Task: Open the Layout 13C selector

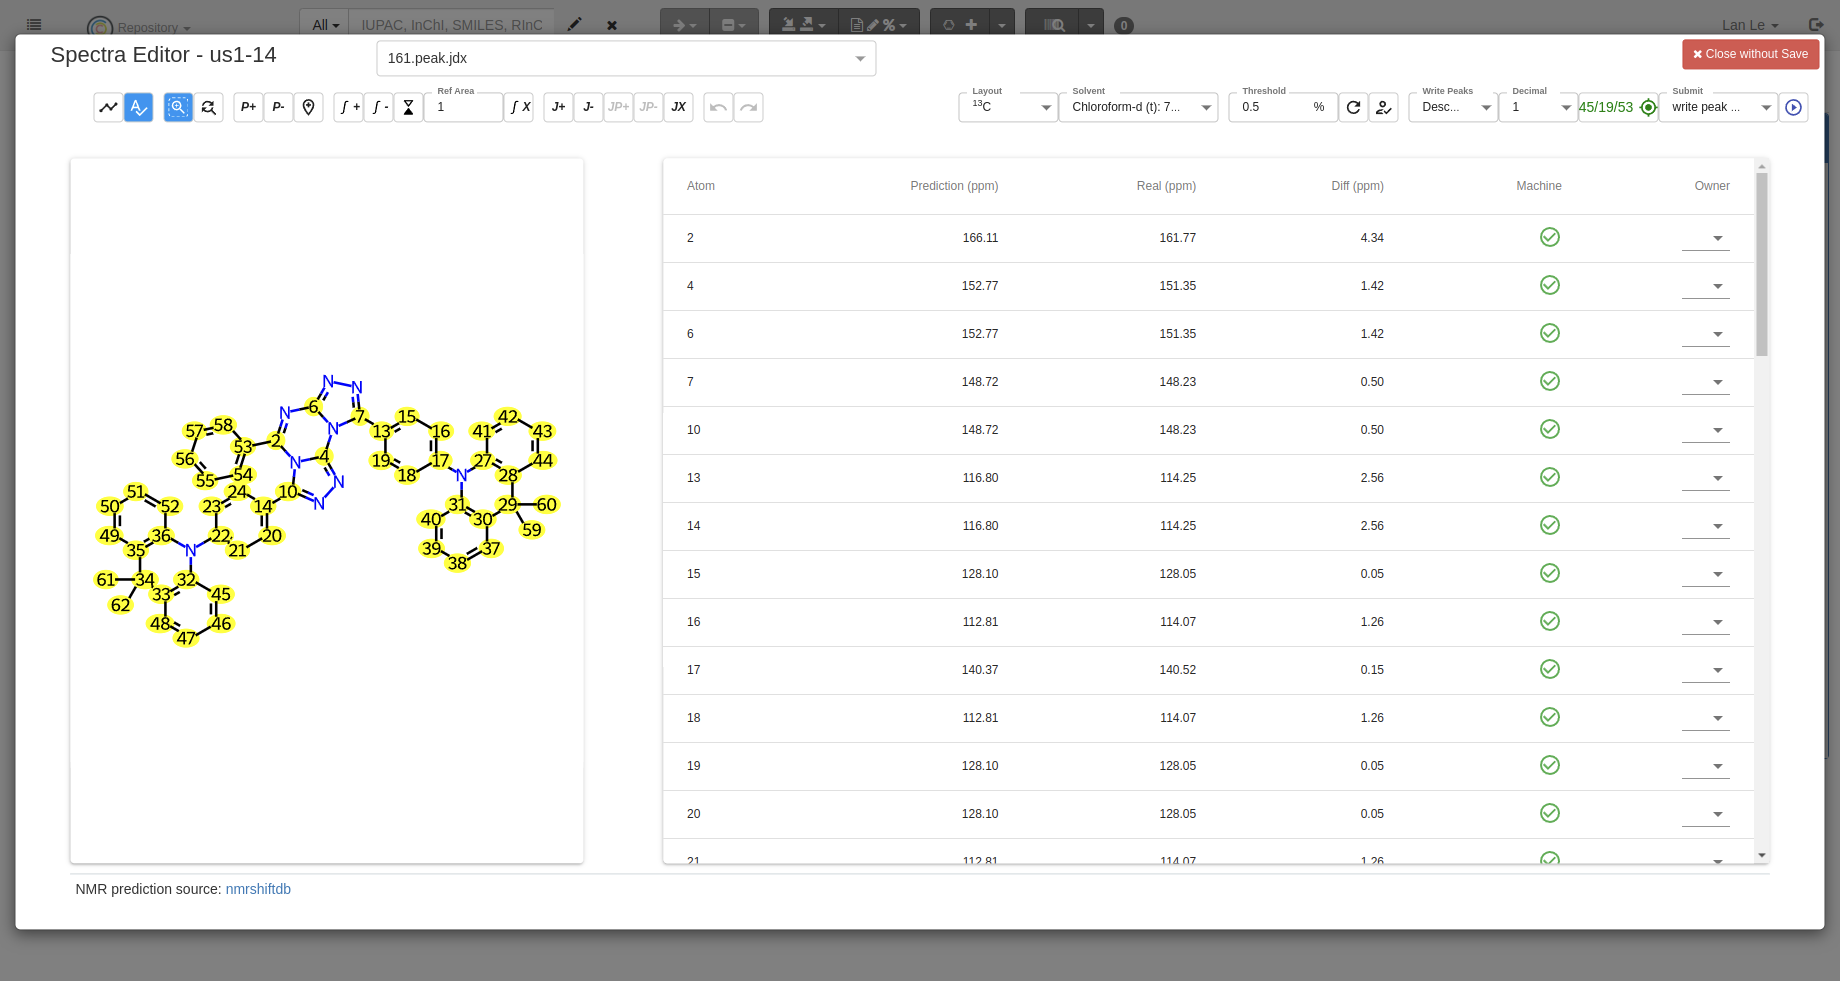Action: click(1008, 107)
